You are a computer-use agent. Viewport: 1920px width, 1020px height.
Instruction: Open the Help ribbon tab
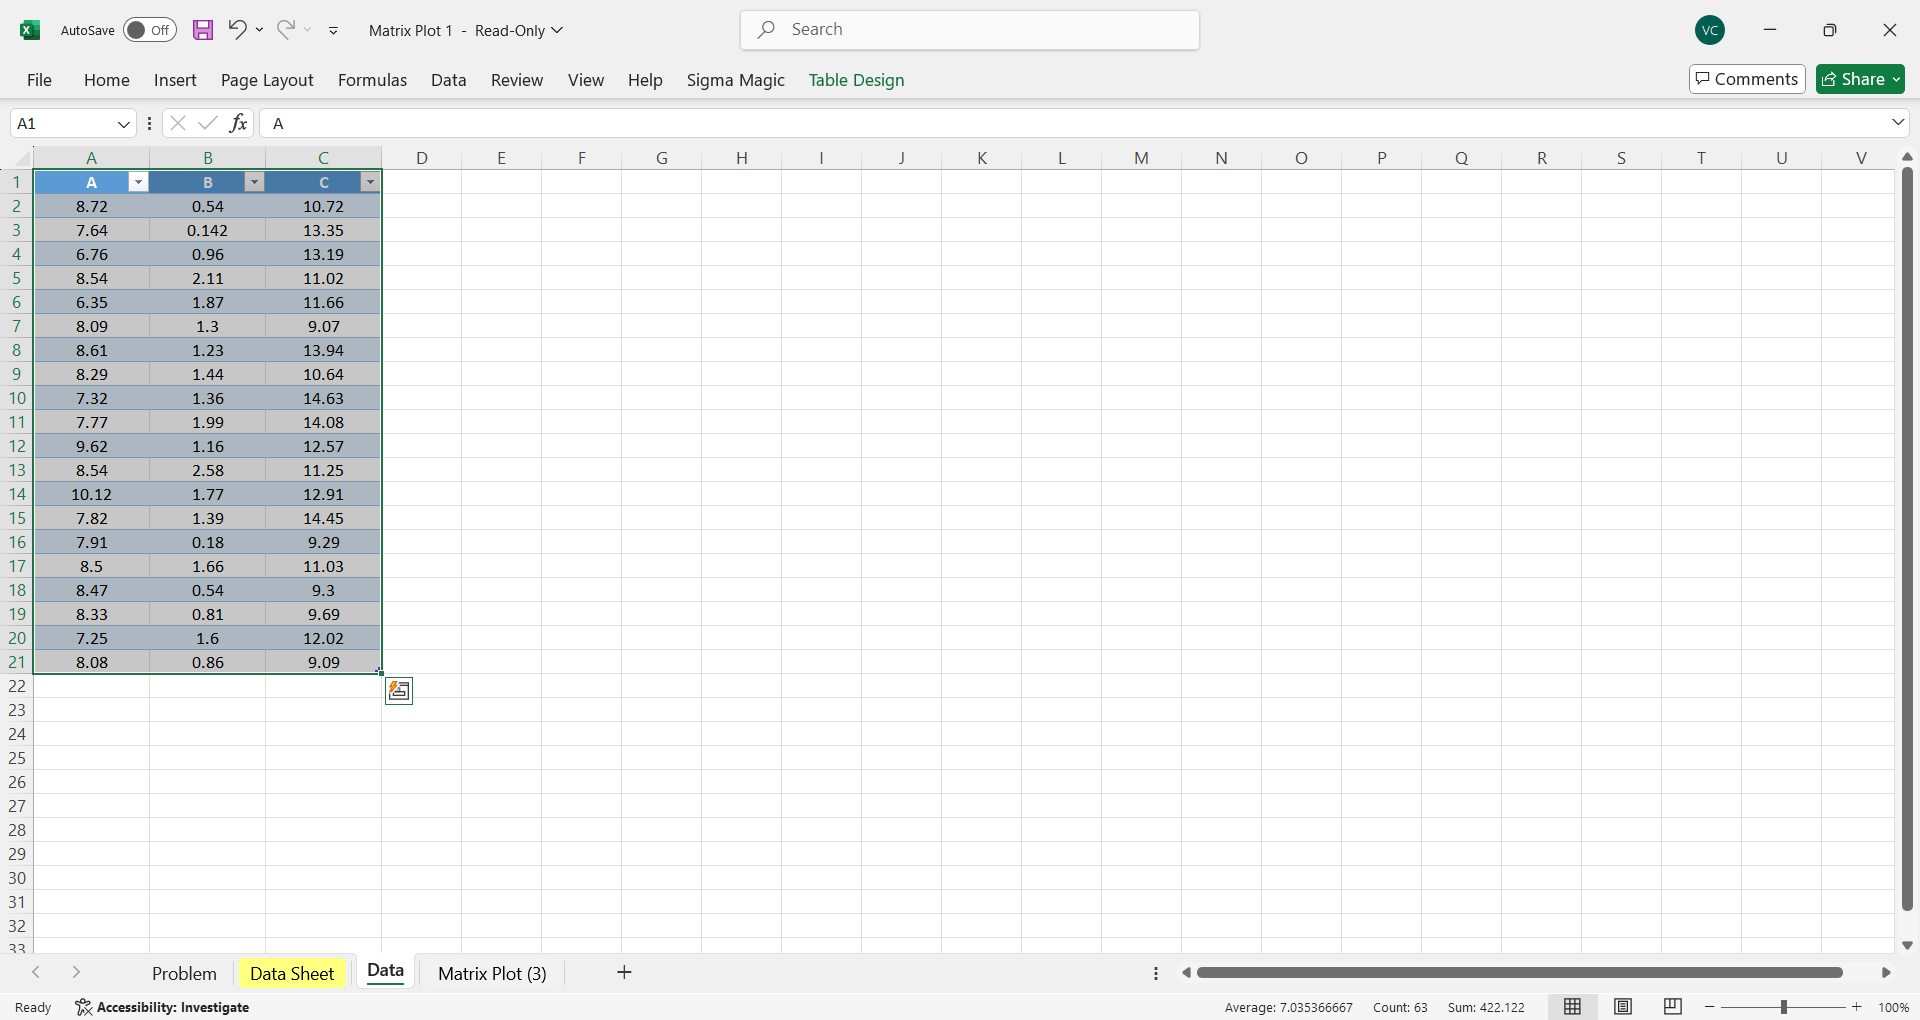pos(645,80)
